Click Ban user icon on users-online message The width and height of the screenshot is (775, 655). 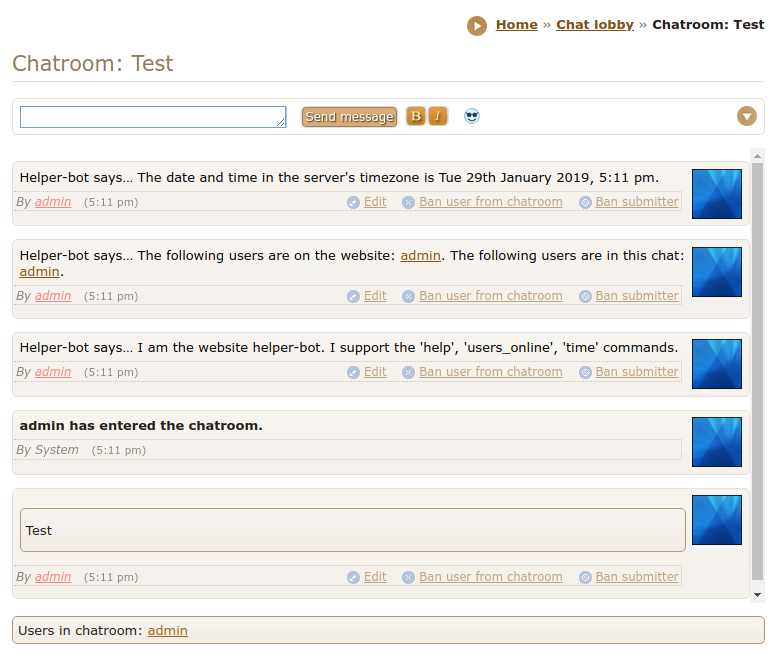coord(408,296)
